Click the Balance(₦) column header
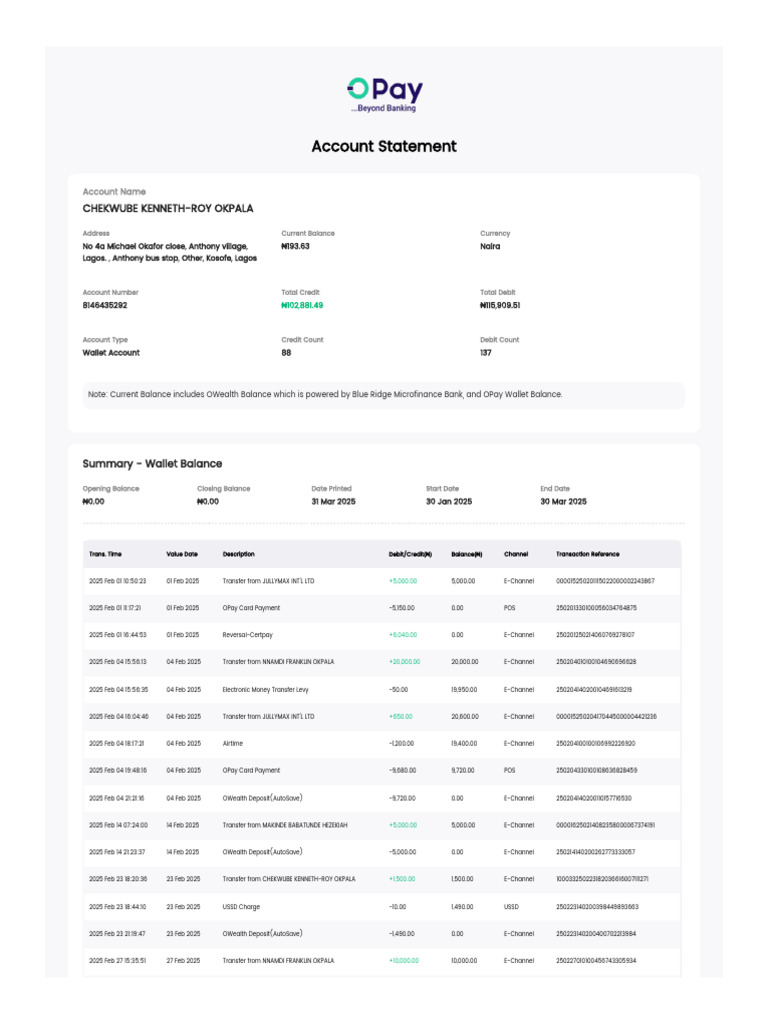Screen dimensions: 768x1024 point(466,554)
